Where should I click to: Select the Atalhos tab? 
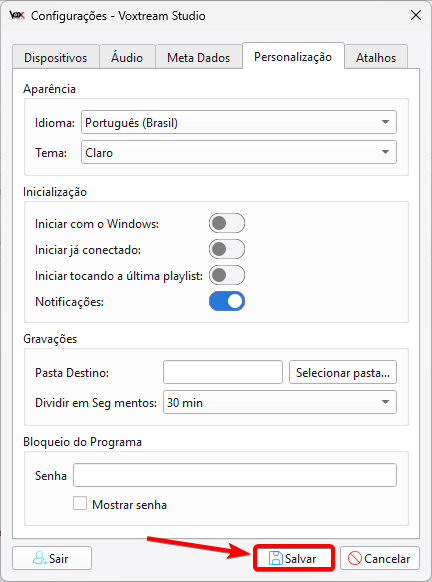[376, 58]
